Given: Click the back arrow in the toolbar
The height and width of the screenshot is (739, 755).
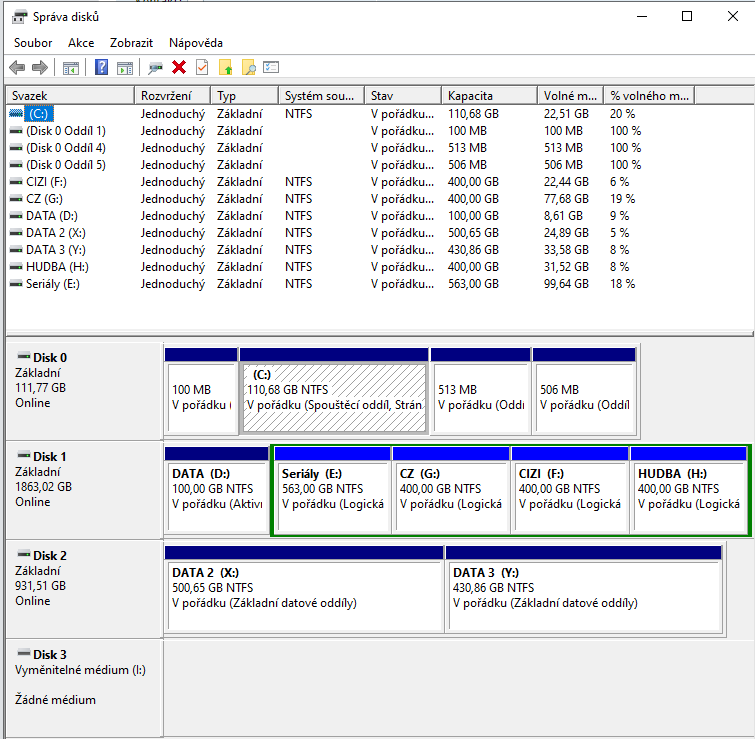Looking at the screenshot, I should click(x=17, y=68).
